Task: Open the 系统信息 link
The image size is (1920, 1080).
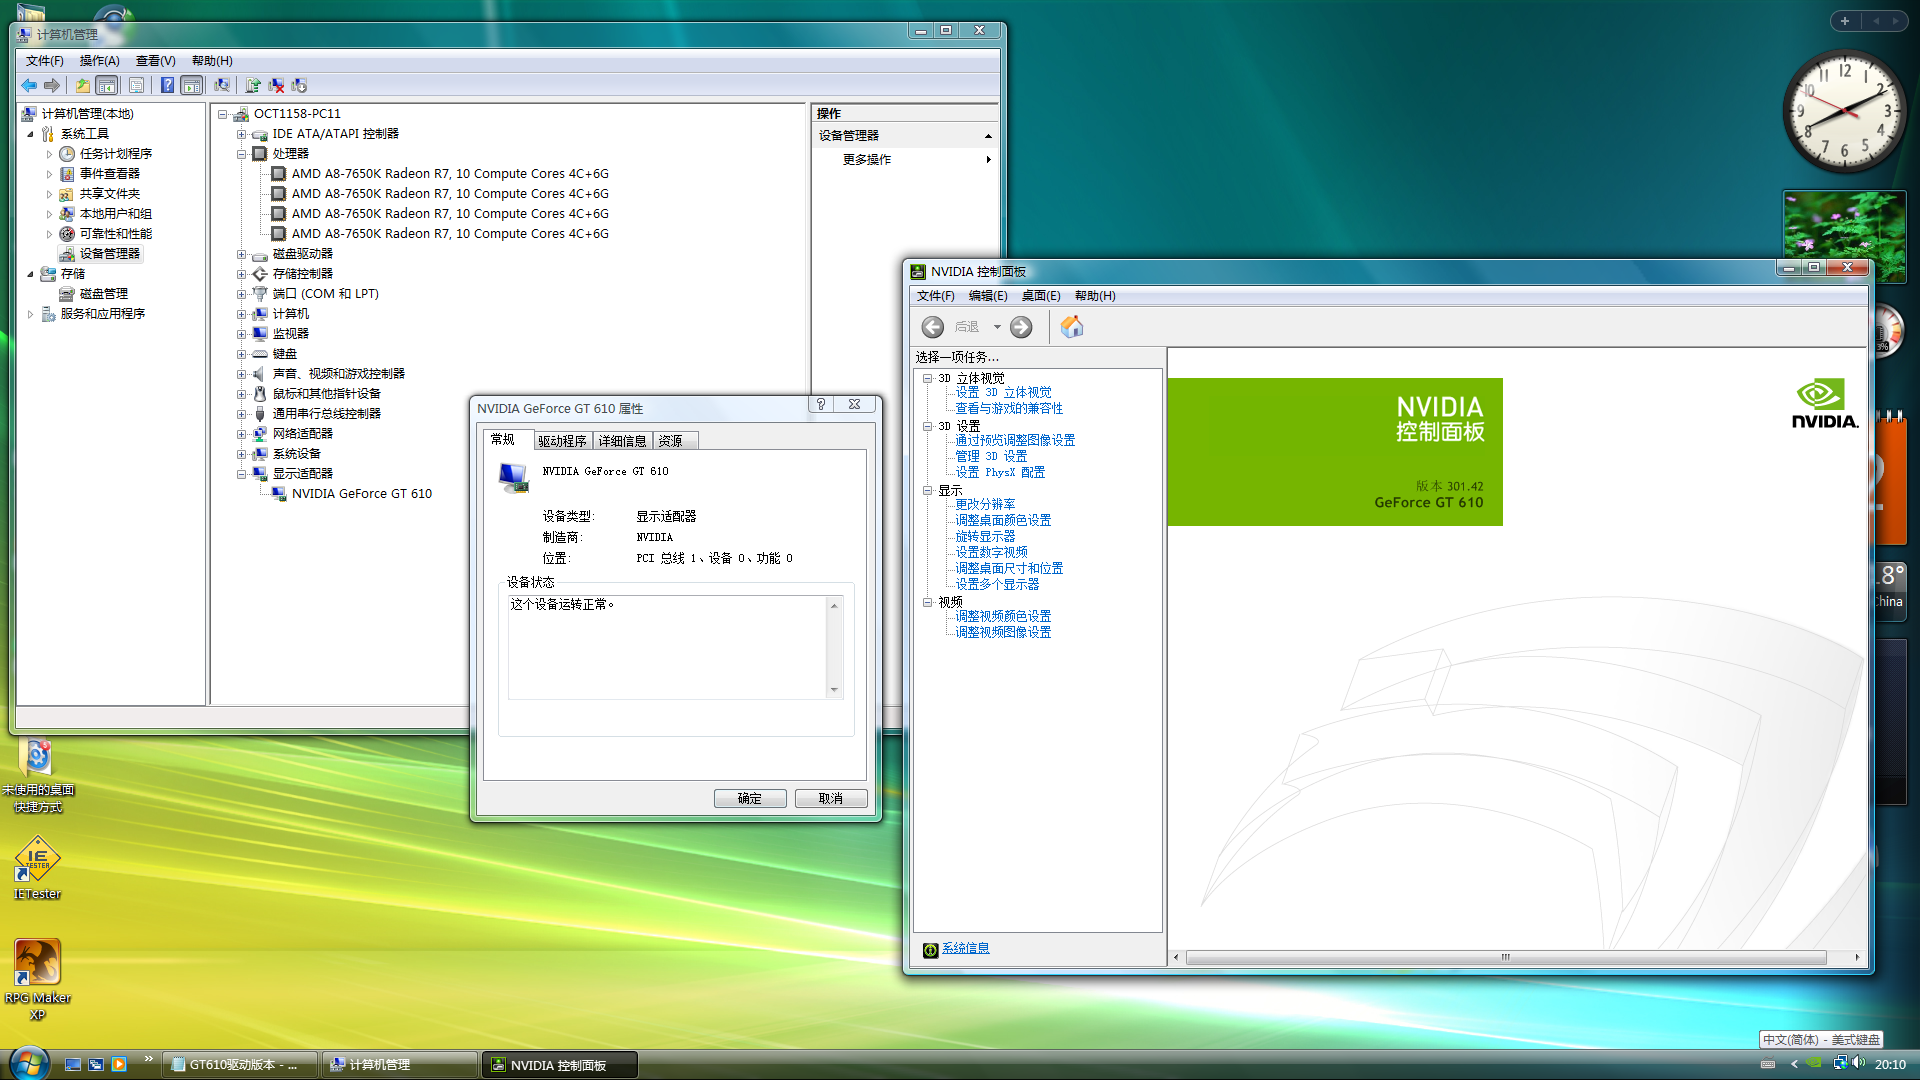Action: coord(965,948)
